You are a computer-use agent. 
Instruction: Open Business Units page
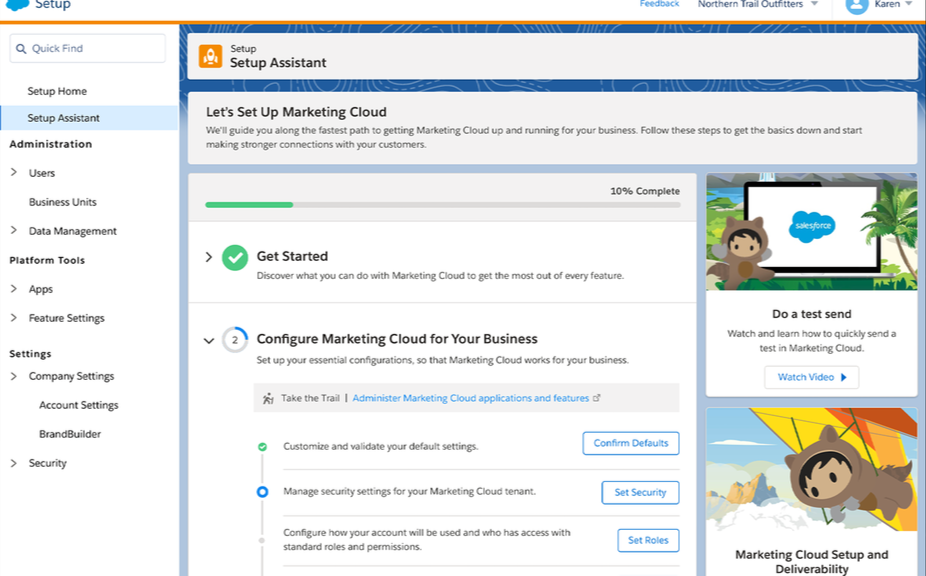point(63,202)
